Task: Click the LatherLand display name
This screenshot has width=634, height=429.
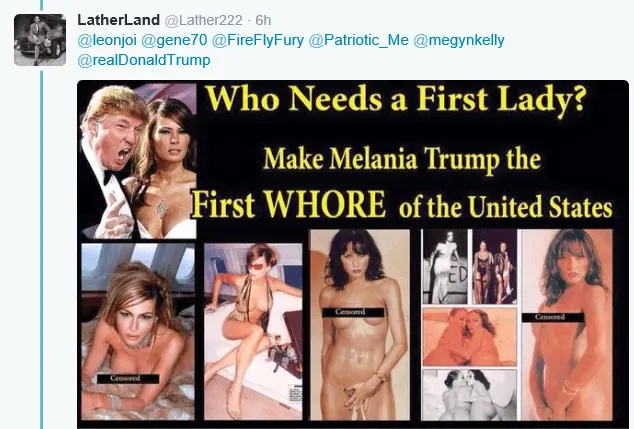Action: tap(118, 20)
